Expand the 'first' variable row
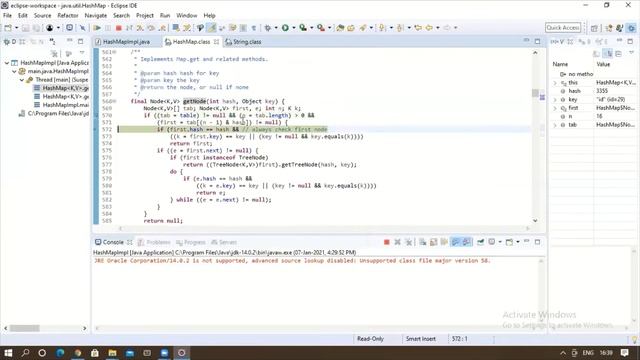Screen dimensions: 640x360 (555, 108)
